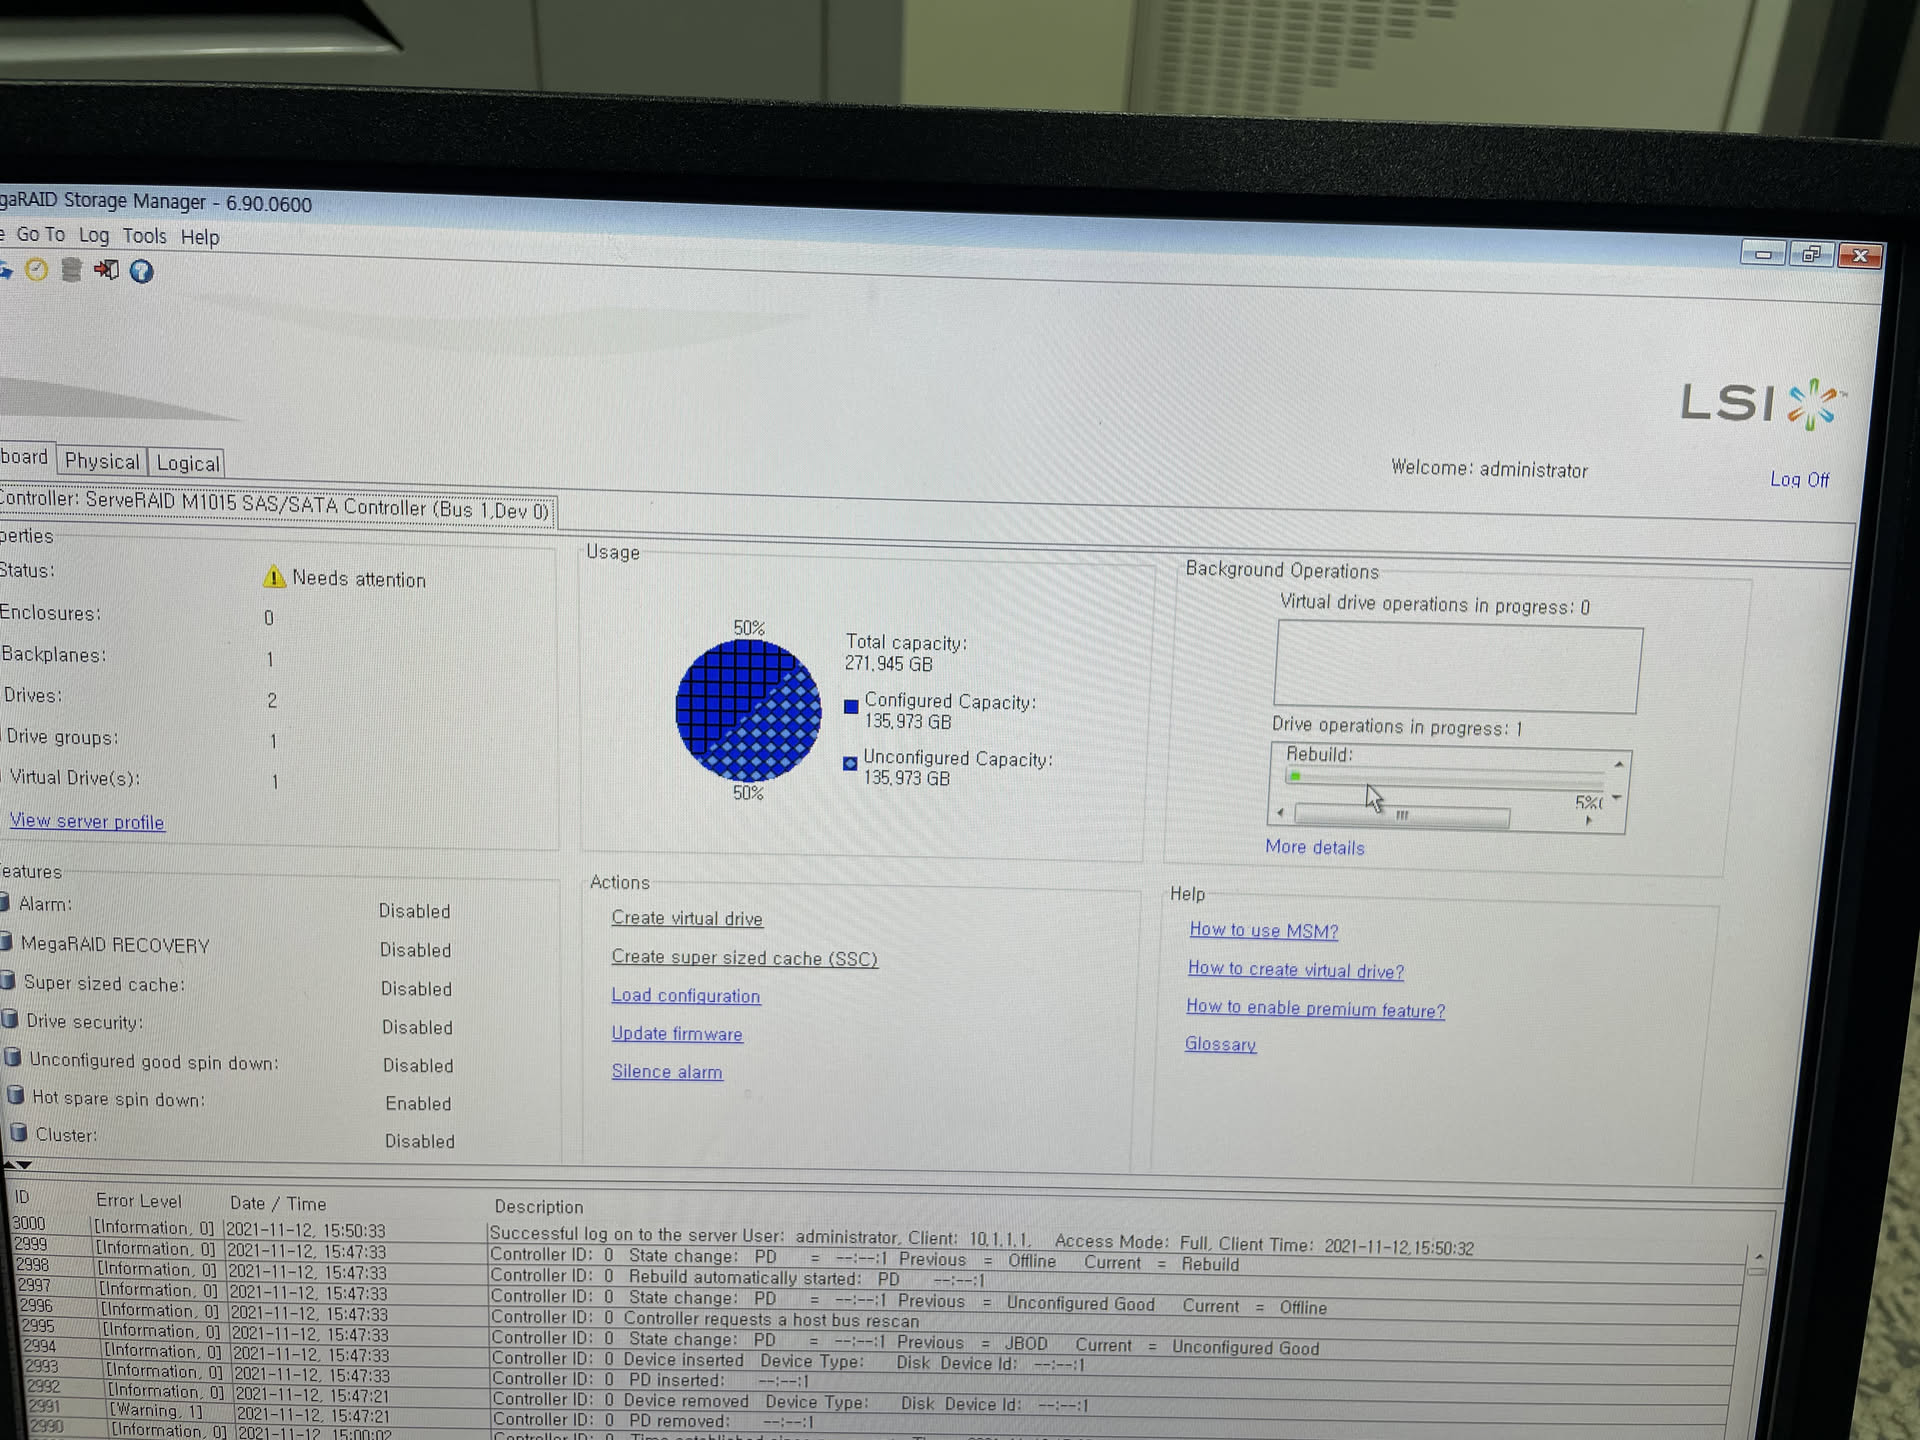Open the Tools menu
The image size is (1920, 1440).
pyautogui.click(x=144, y=236)
